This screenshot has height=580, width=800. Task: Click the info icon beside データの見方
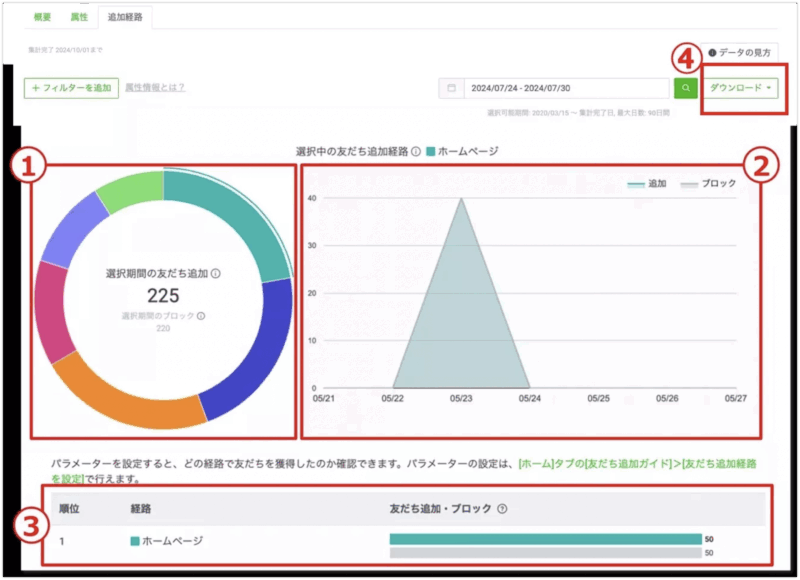tap(712, 52)
